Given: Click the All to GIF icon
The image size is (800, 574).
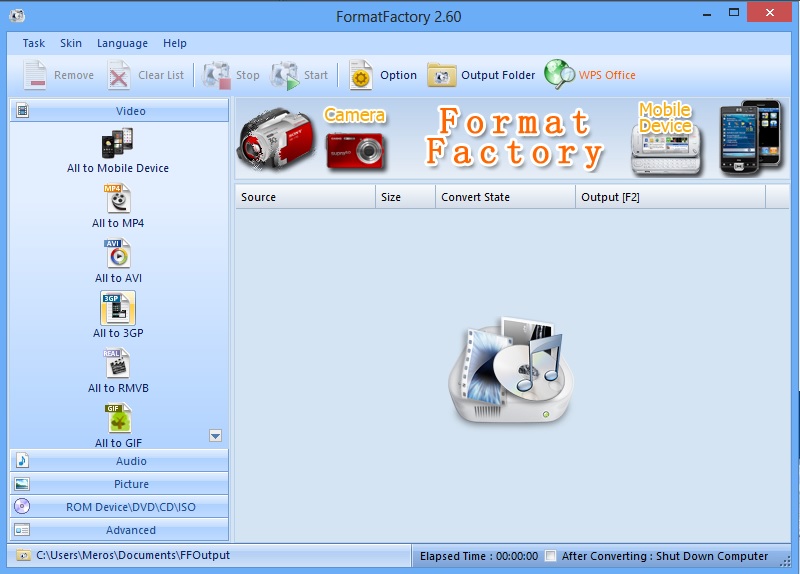Looking at the screenshot, I should [117, 419].
